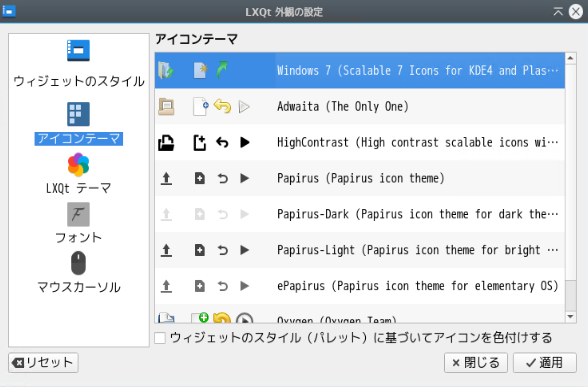This screenshot has height=387, width=588.
Task: Open the ウィジェットのスタイル icon in sidebar
Action: tap(78, 50)
